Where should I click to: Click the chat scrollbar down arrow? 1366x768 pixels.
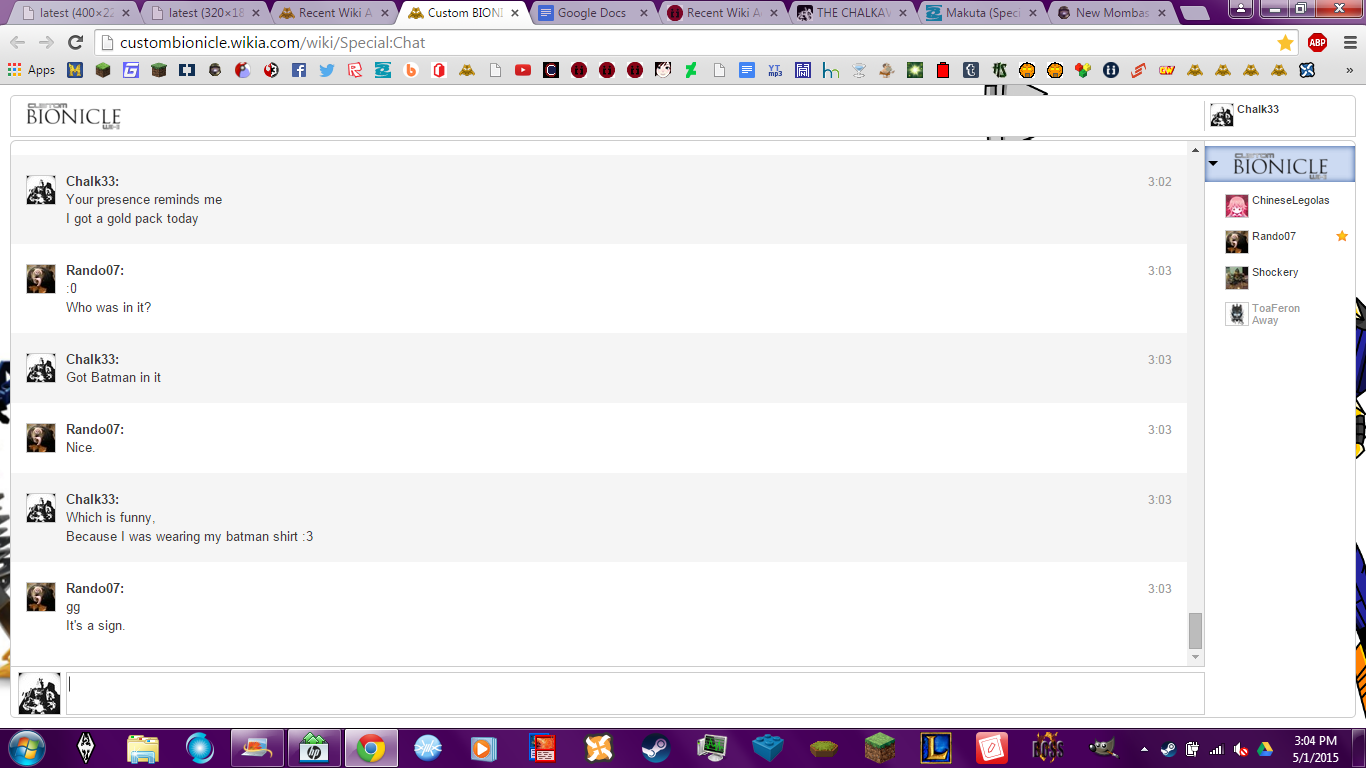1195,657
